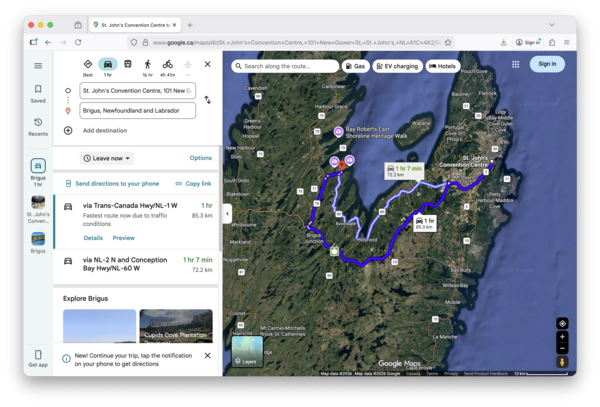Open Google apps grid
This screenshot has width=600, height=407.
(515, 64)
